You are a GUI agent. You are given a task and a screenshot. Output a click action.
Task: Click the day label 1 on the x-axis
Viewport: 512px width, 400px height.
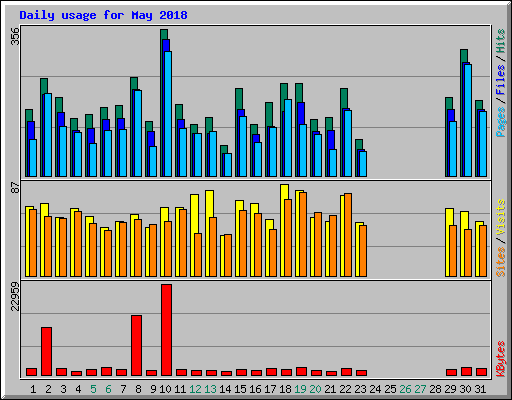(33, 389)
